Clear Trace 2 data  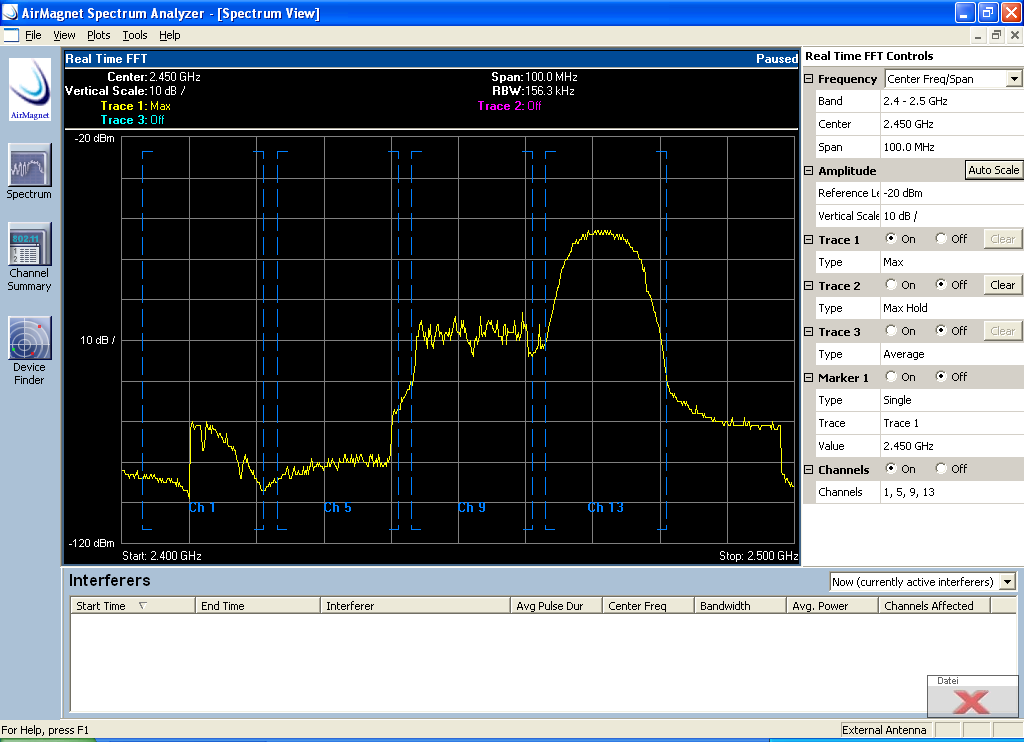(x=1002, y=285)
